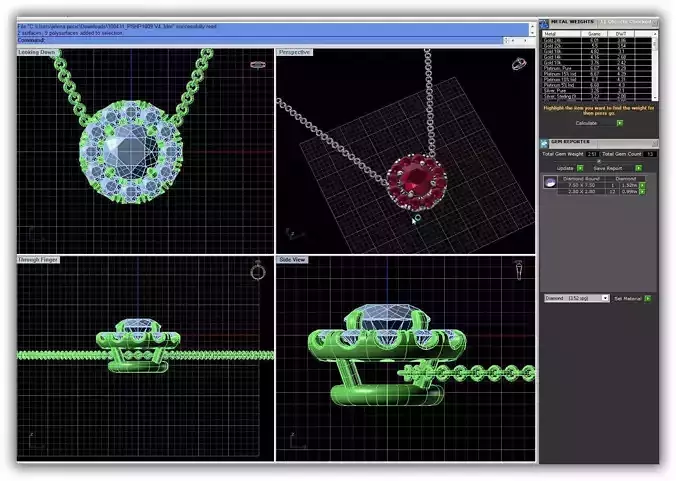Select the Silver Sterling row

pyautogui.click(x=597, y=97)
